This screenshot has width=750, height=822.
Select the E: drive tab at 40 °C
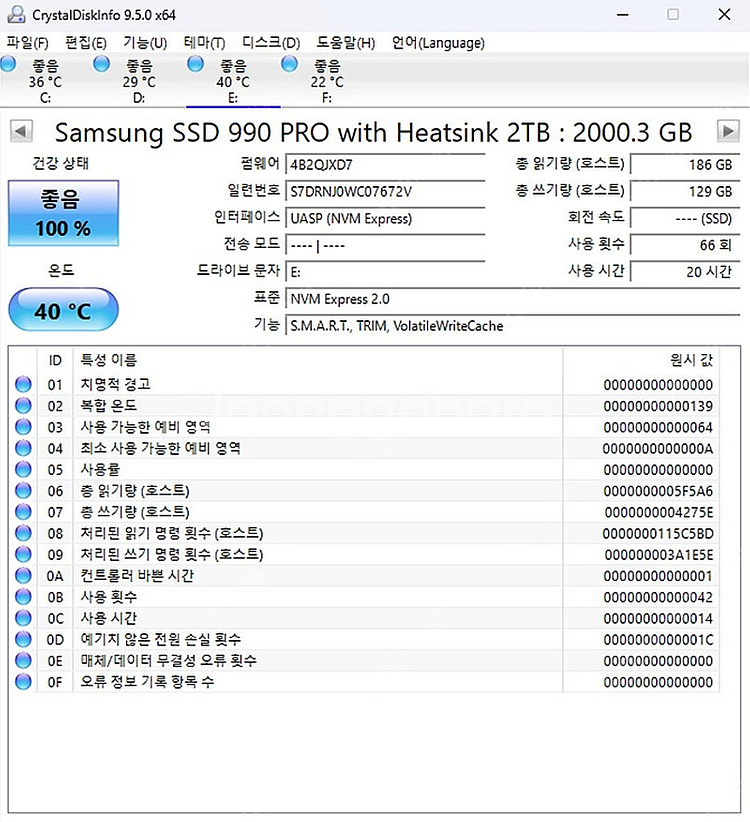233,81
